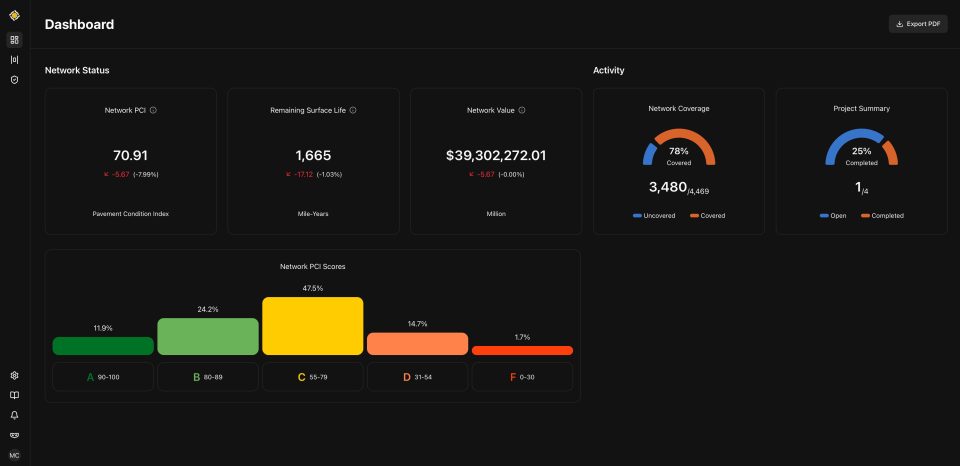Select the grade F 0-30 card
Viewport: 960px width, 466px height.
point(522,377)
